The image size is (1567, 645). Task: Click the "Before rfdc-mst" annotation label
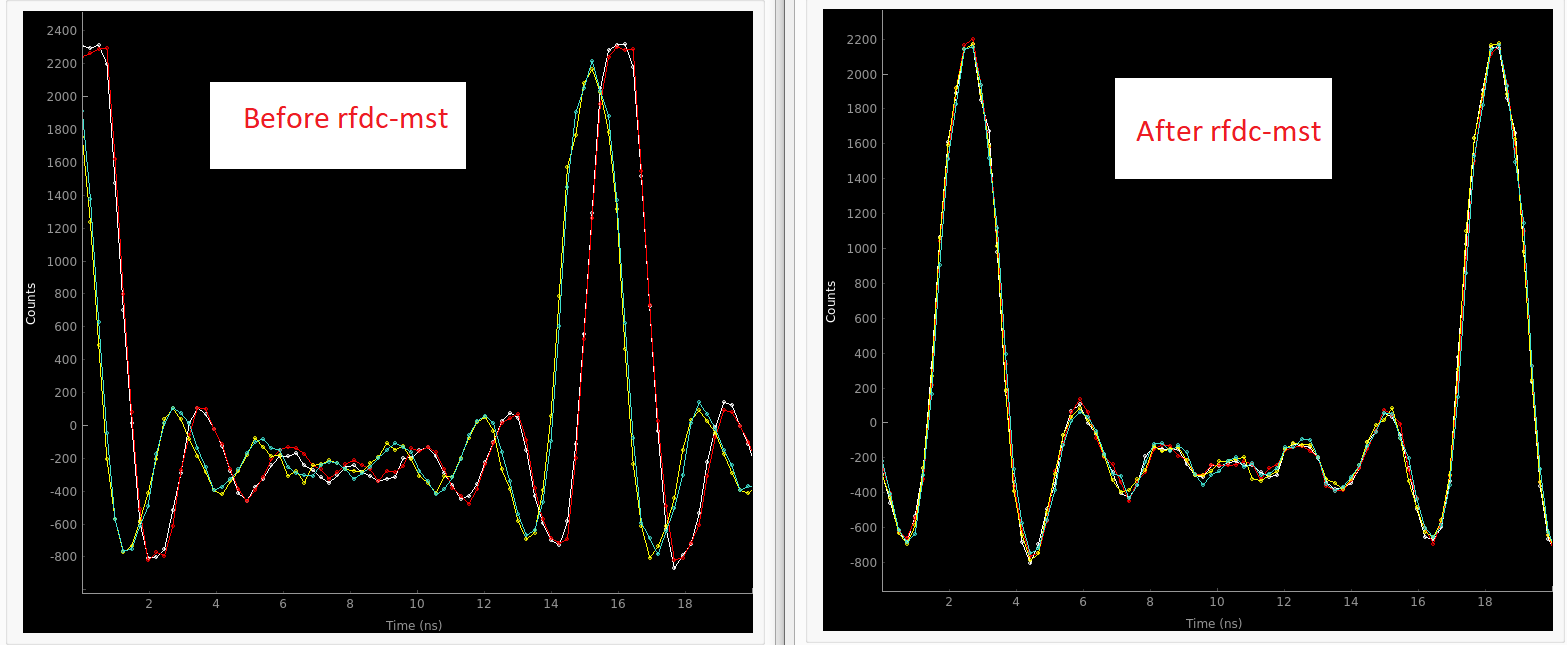(x=344, y=119)
